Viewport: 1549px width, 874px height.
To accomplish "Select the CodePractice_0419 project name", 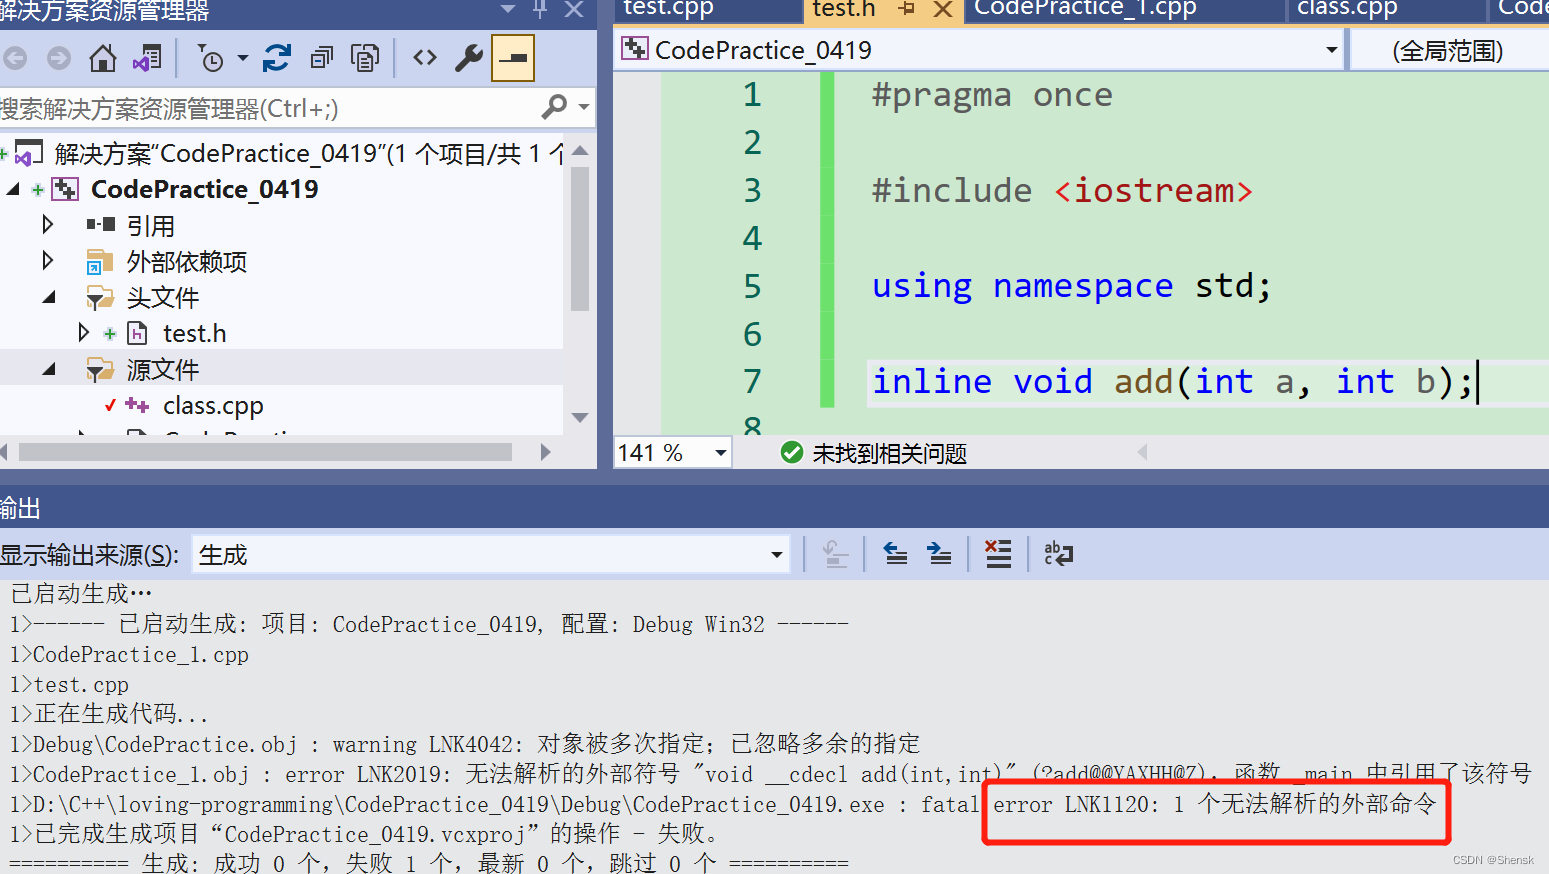I will coord(204,189).
